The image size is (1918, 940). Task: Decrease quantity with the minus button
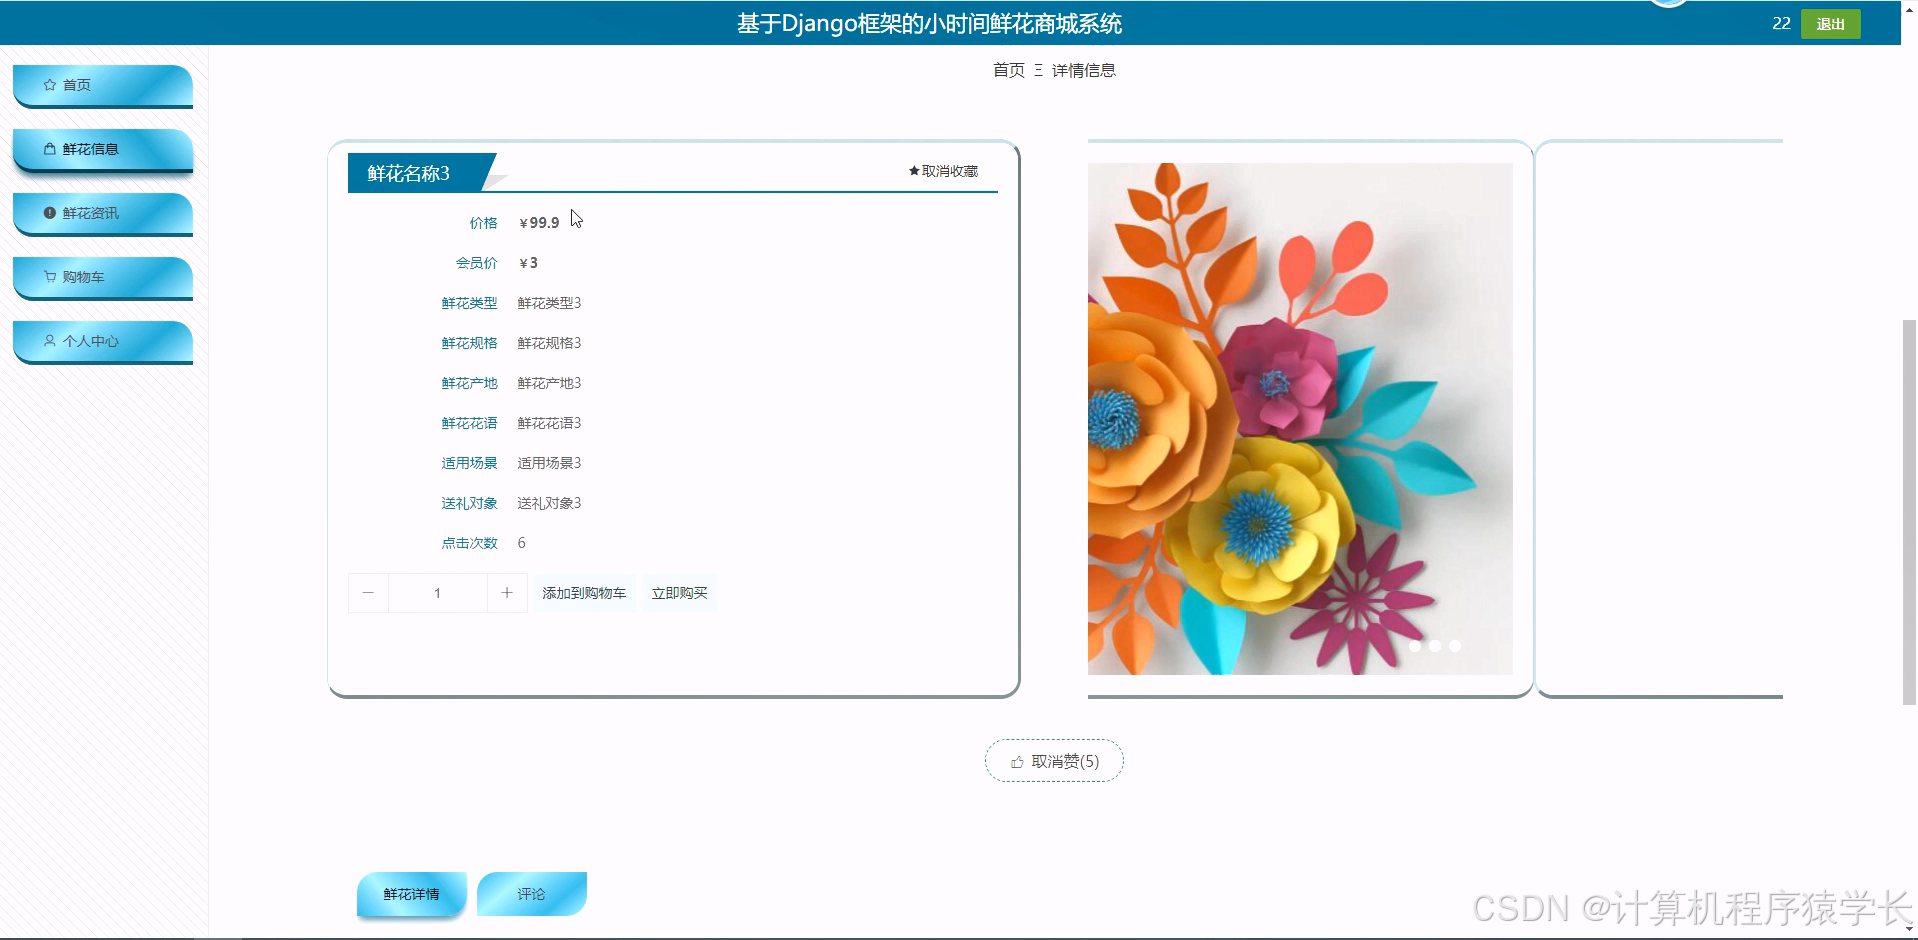coord(368,593)
